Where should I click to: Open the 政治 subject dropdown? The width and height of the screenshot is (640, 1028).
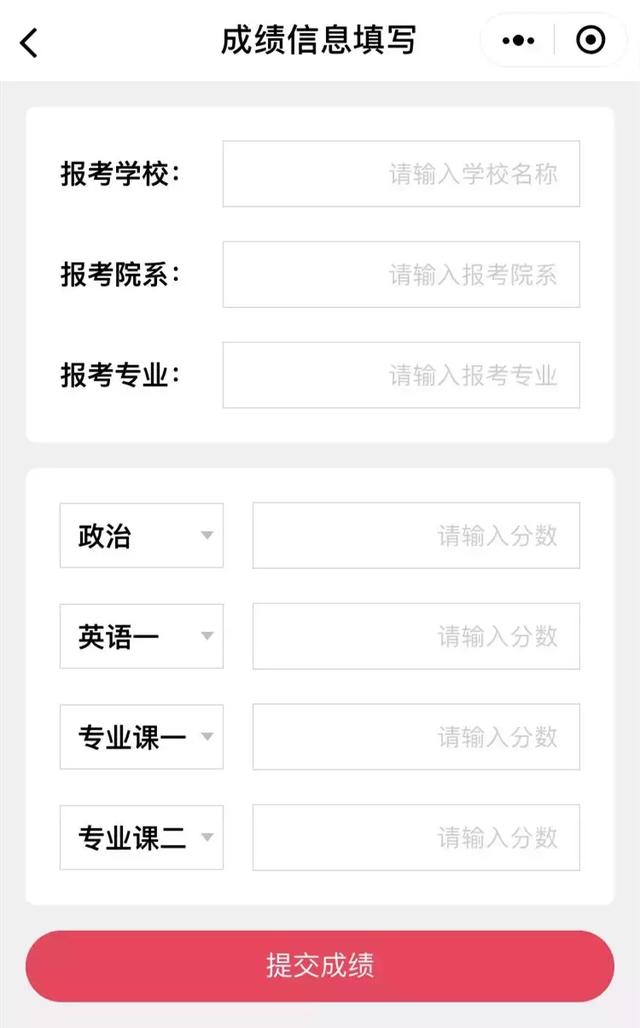[141, 535]
